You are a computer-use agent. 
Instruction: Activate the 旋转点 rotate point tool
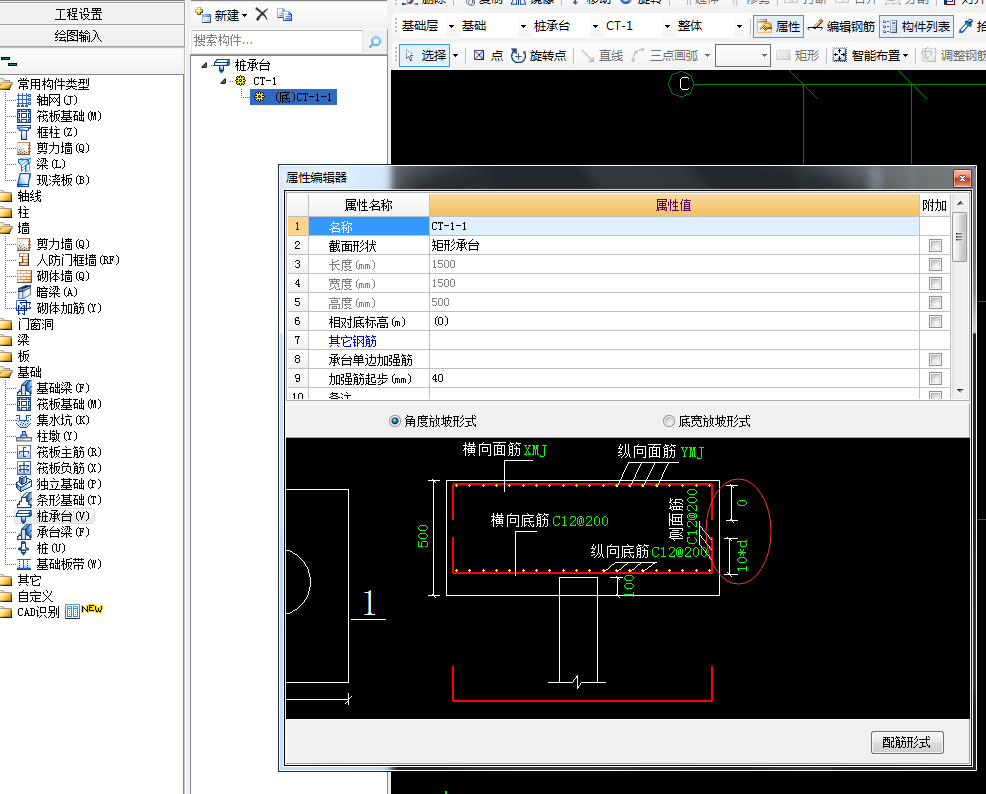[x=538, y=56]
